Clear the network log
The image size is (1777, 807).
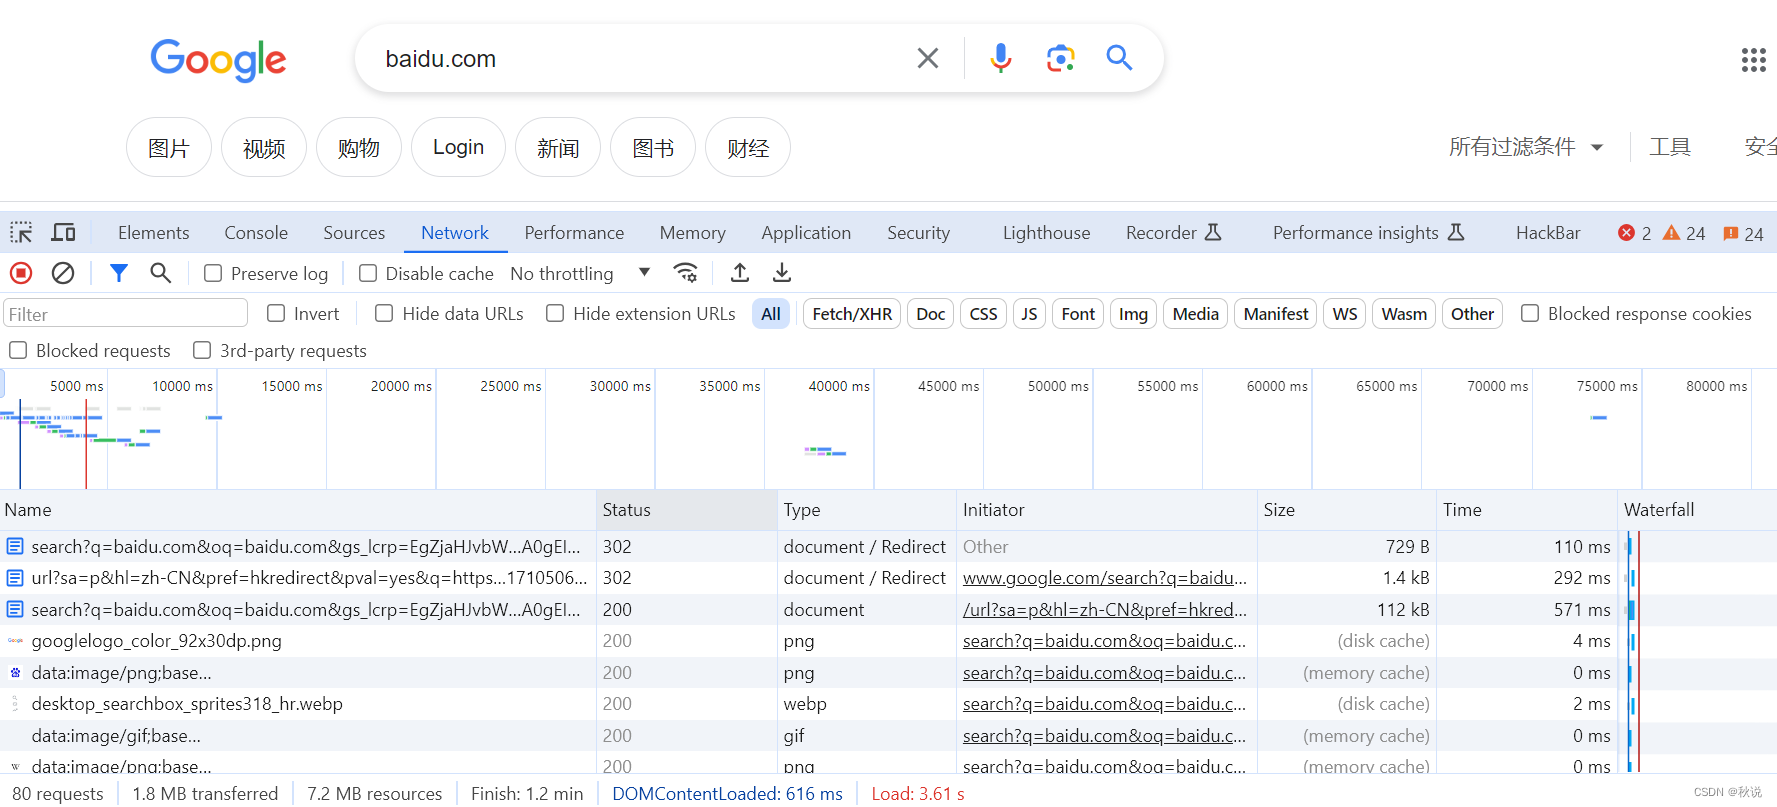point(63,273)
